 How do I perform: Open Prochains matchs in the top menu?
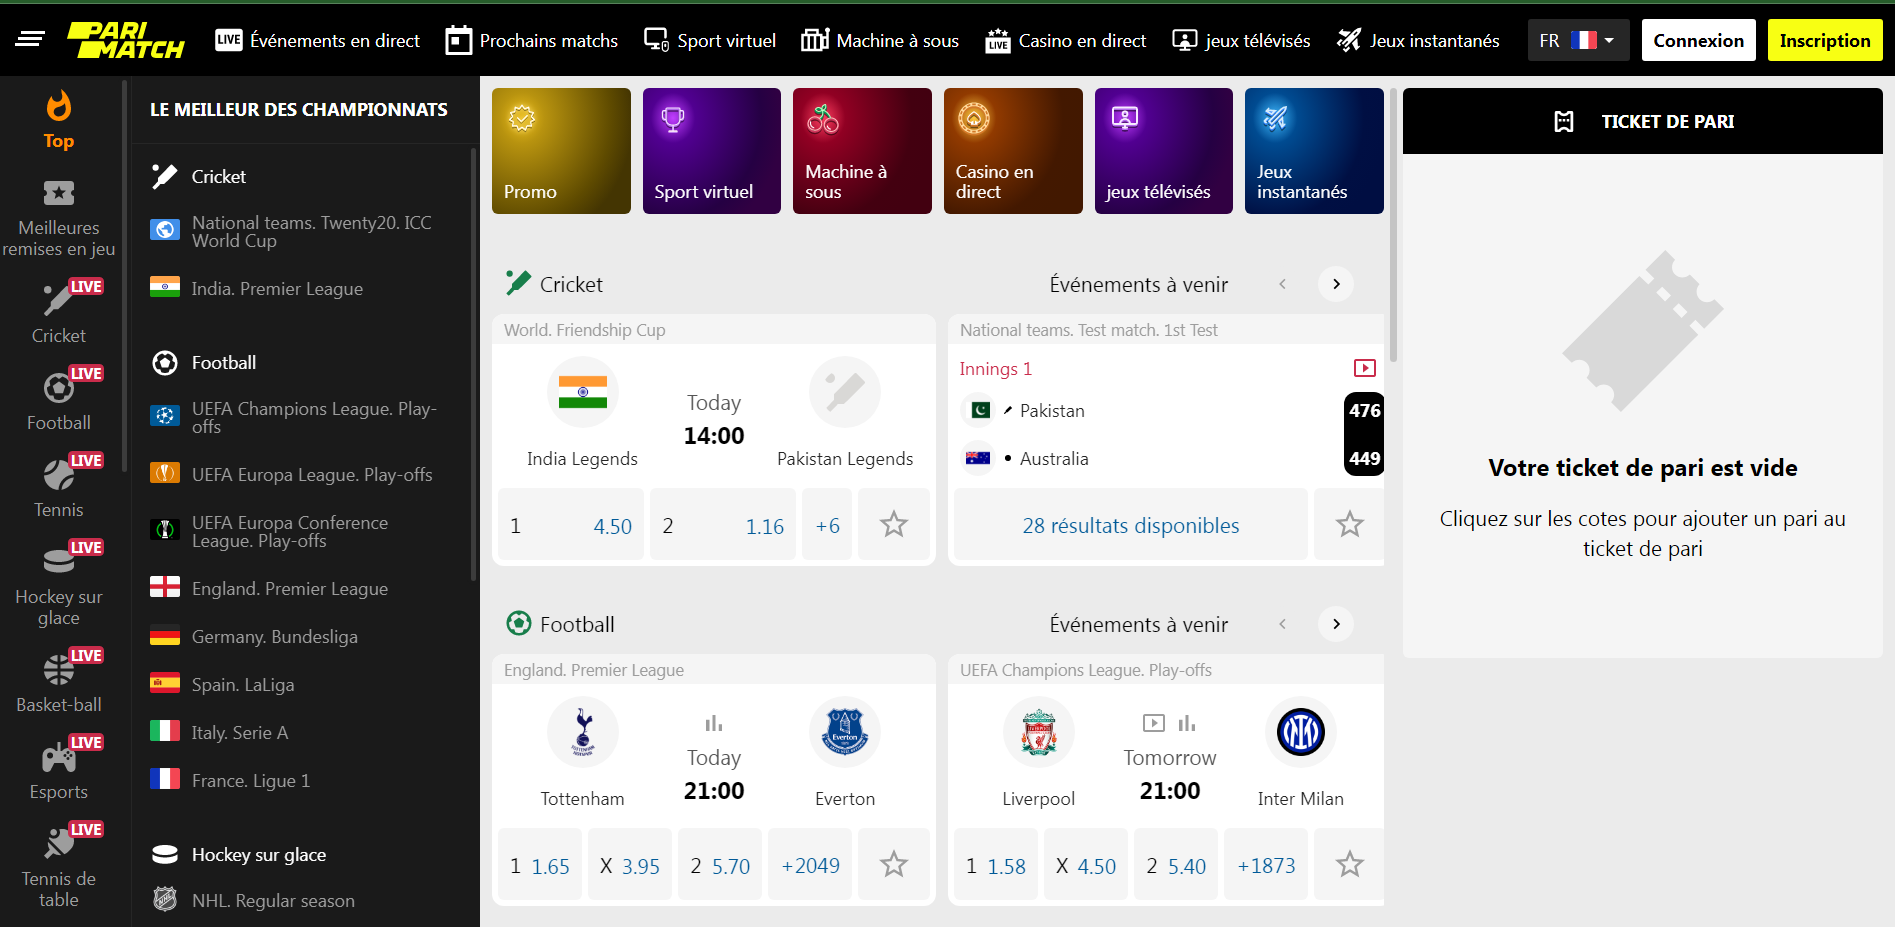click(x=531, y=41)
